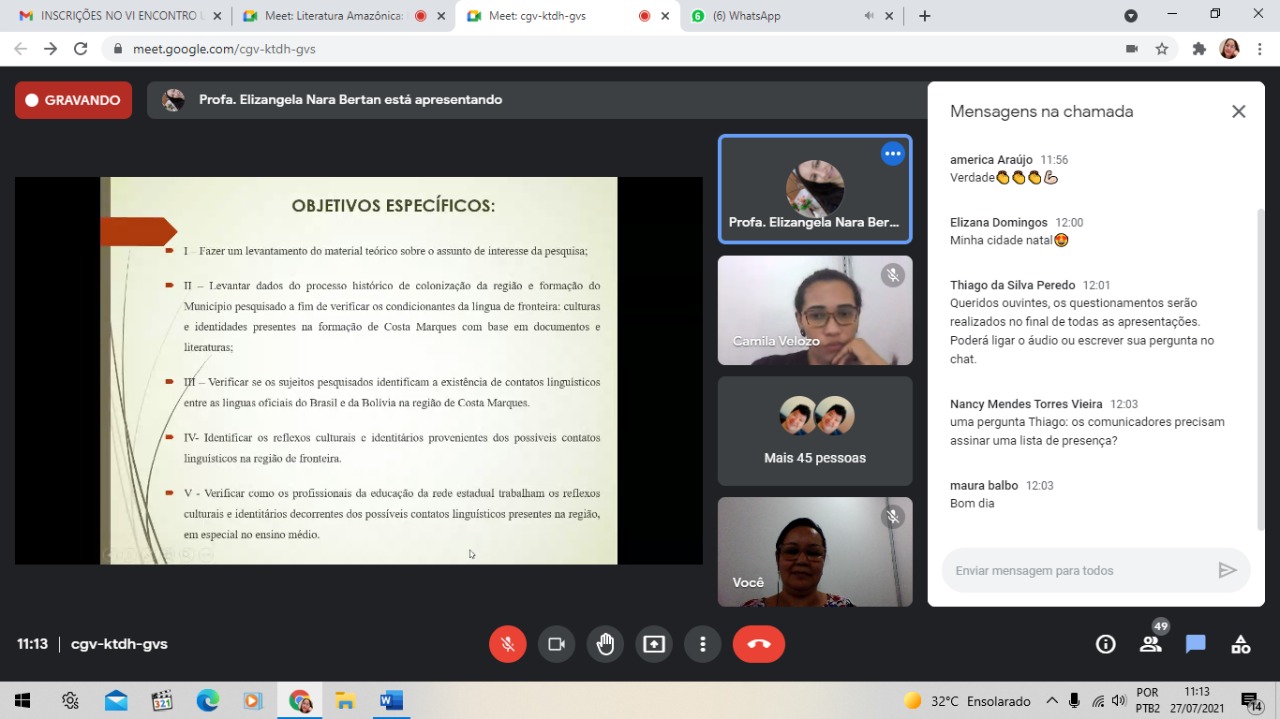Open the Mais 45 pessoas tile
Screen dimensions: 1280x719
[815, 431]
